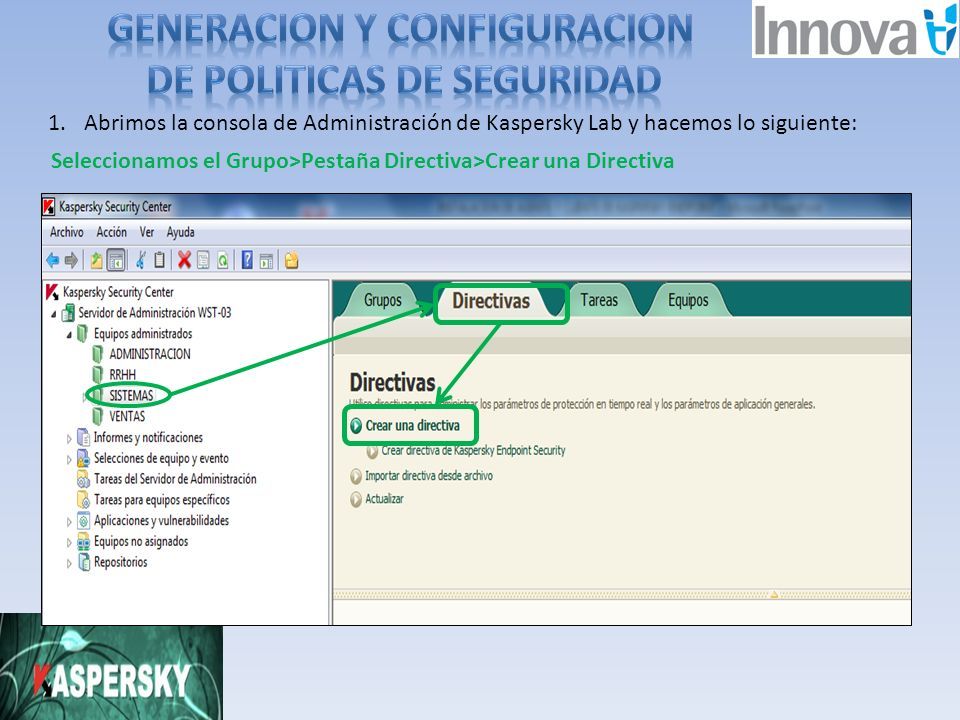The height and width of the screenshot is (720, 960).
Task: Collapse the Equipos administrados node
Action: (69, 335)
